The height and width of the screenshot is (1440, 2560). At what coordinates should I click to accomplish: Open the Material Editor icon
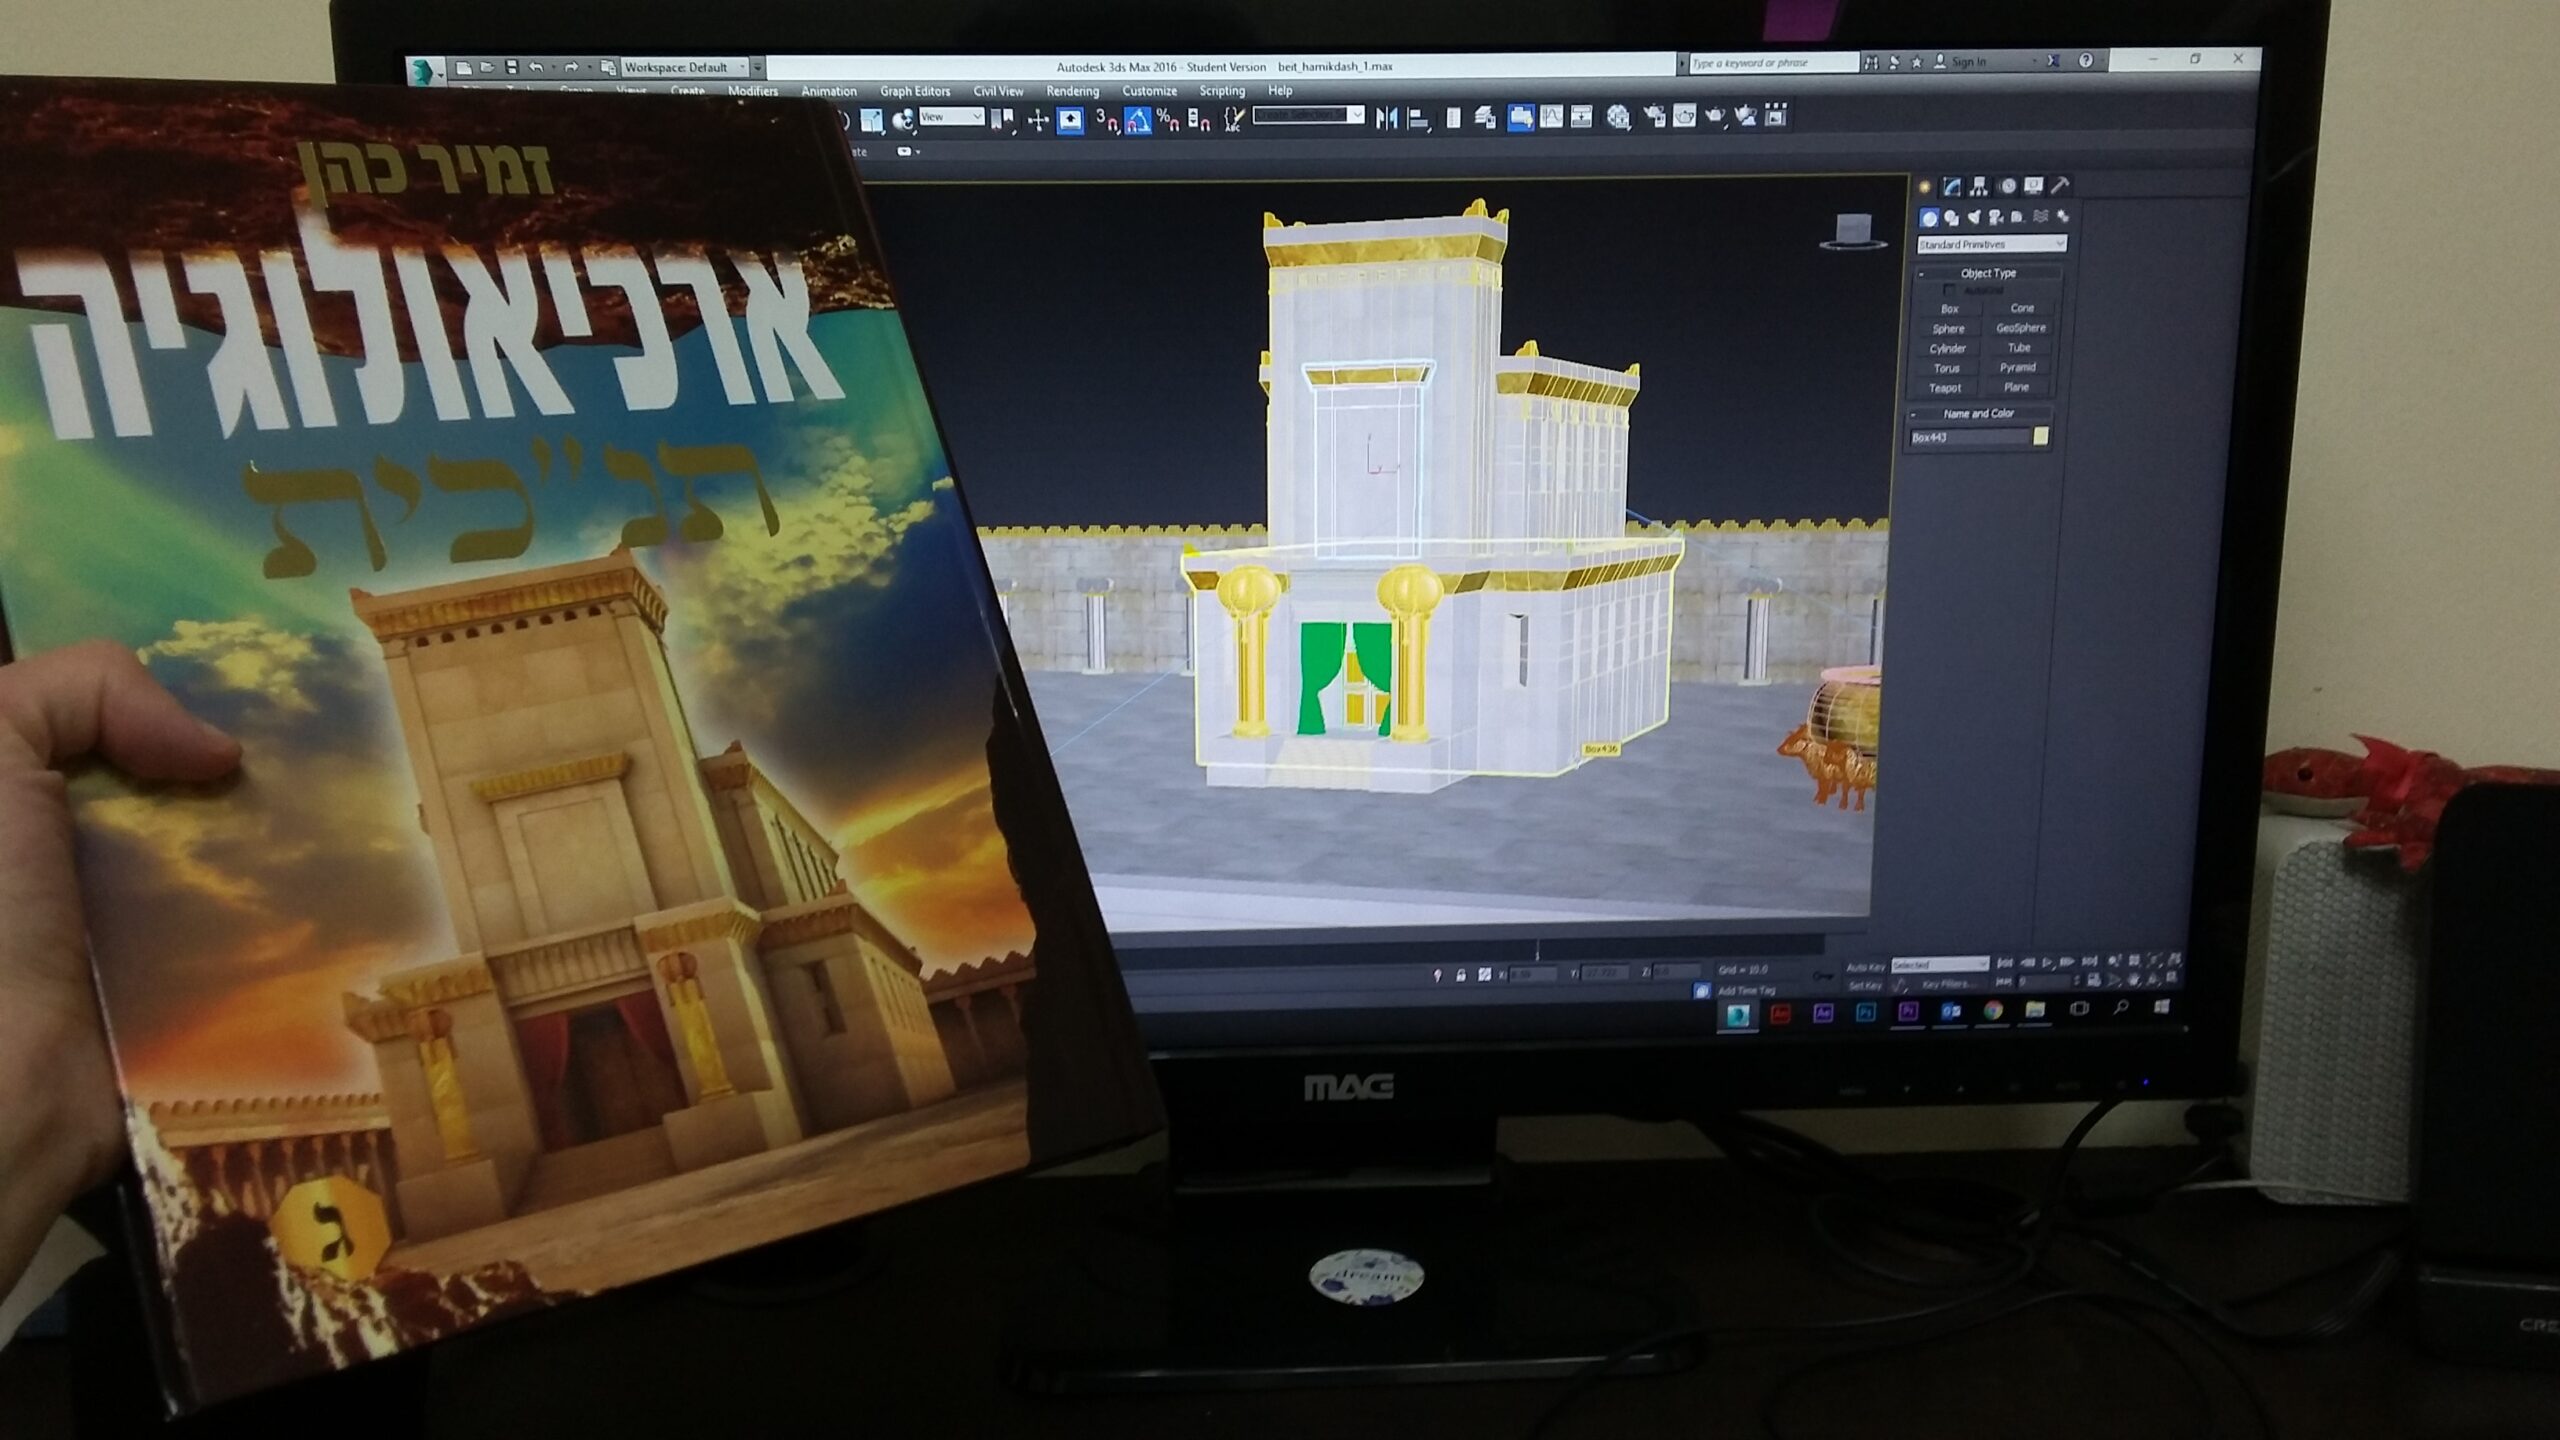point(1618,118)
